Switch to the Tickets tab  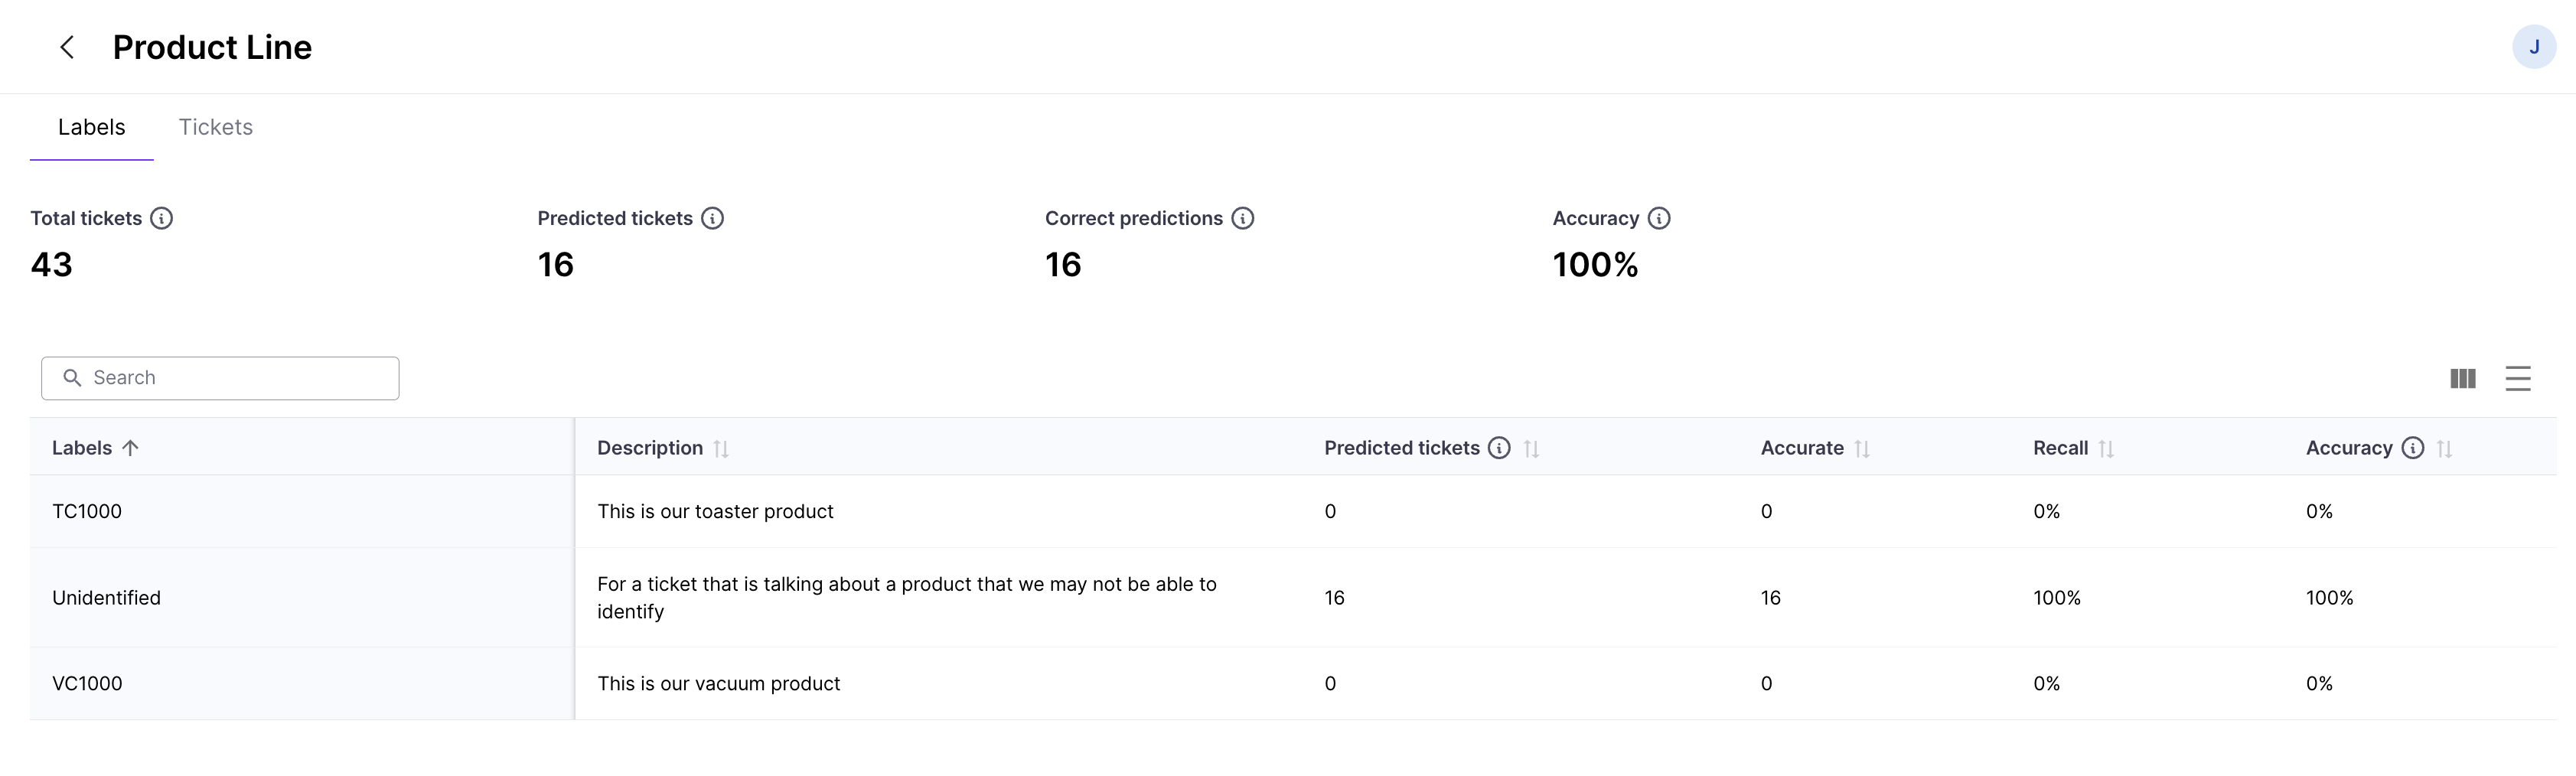coord(216,127)
